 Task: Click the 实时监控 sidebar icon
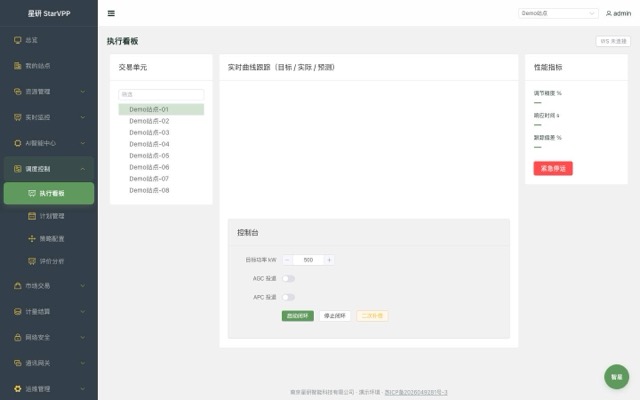18,117
